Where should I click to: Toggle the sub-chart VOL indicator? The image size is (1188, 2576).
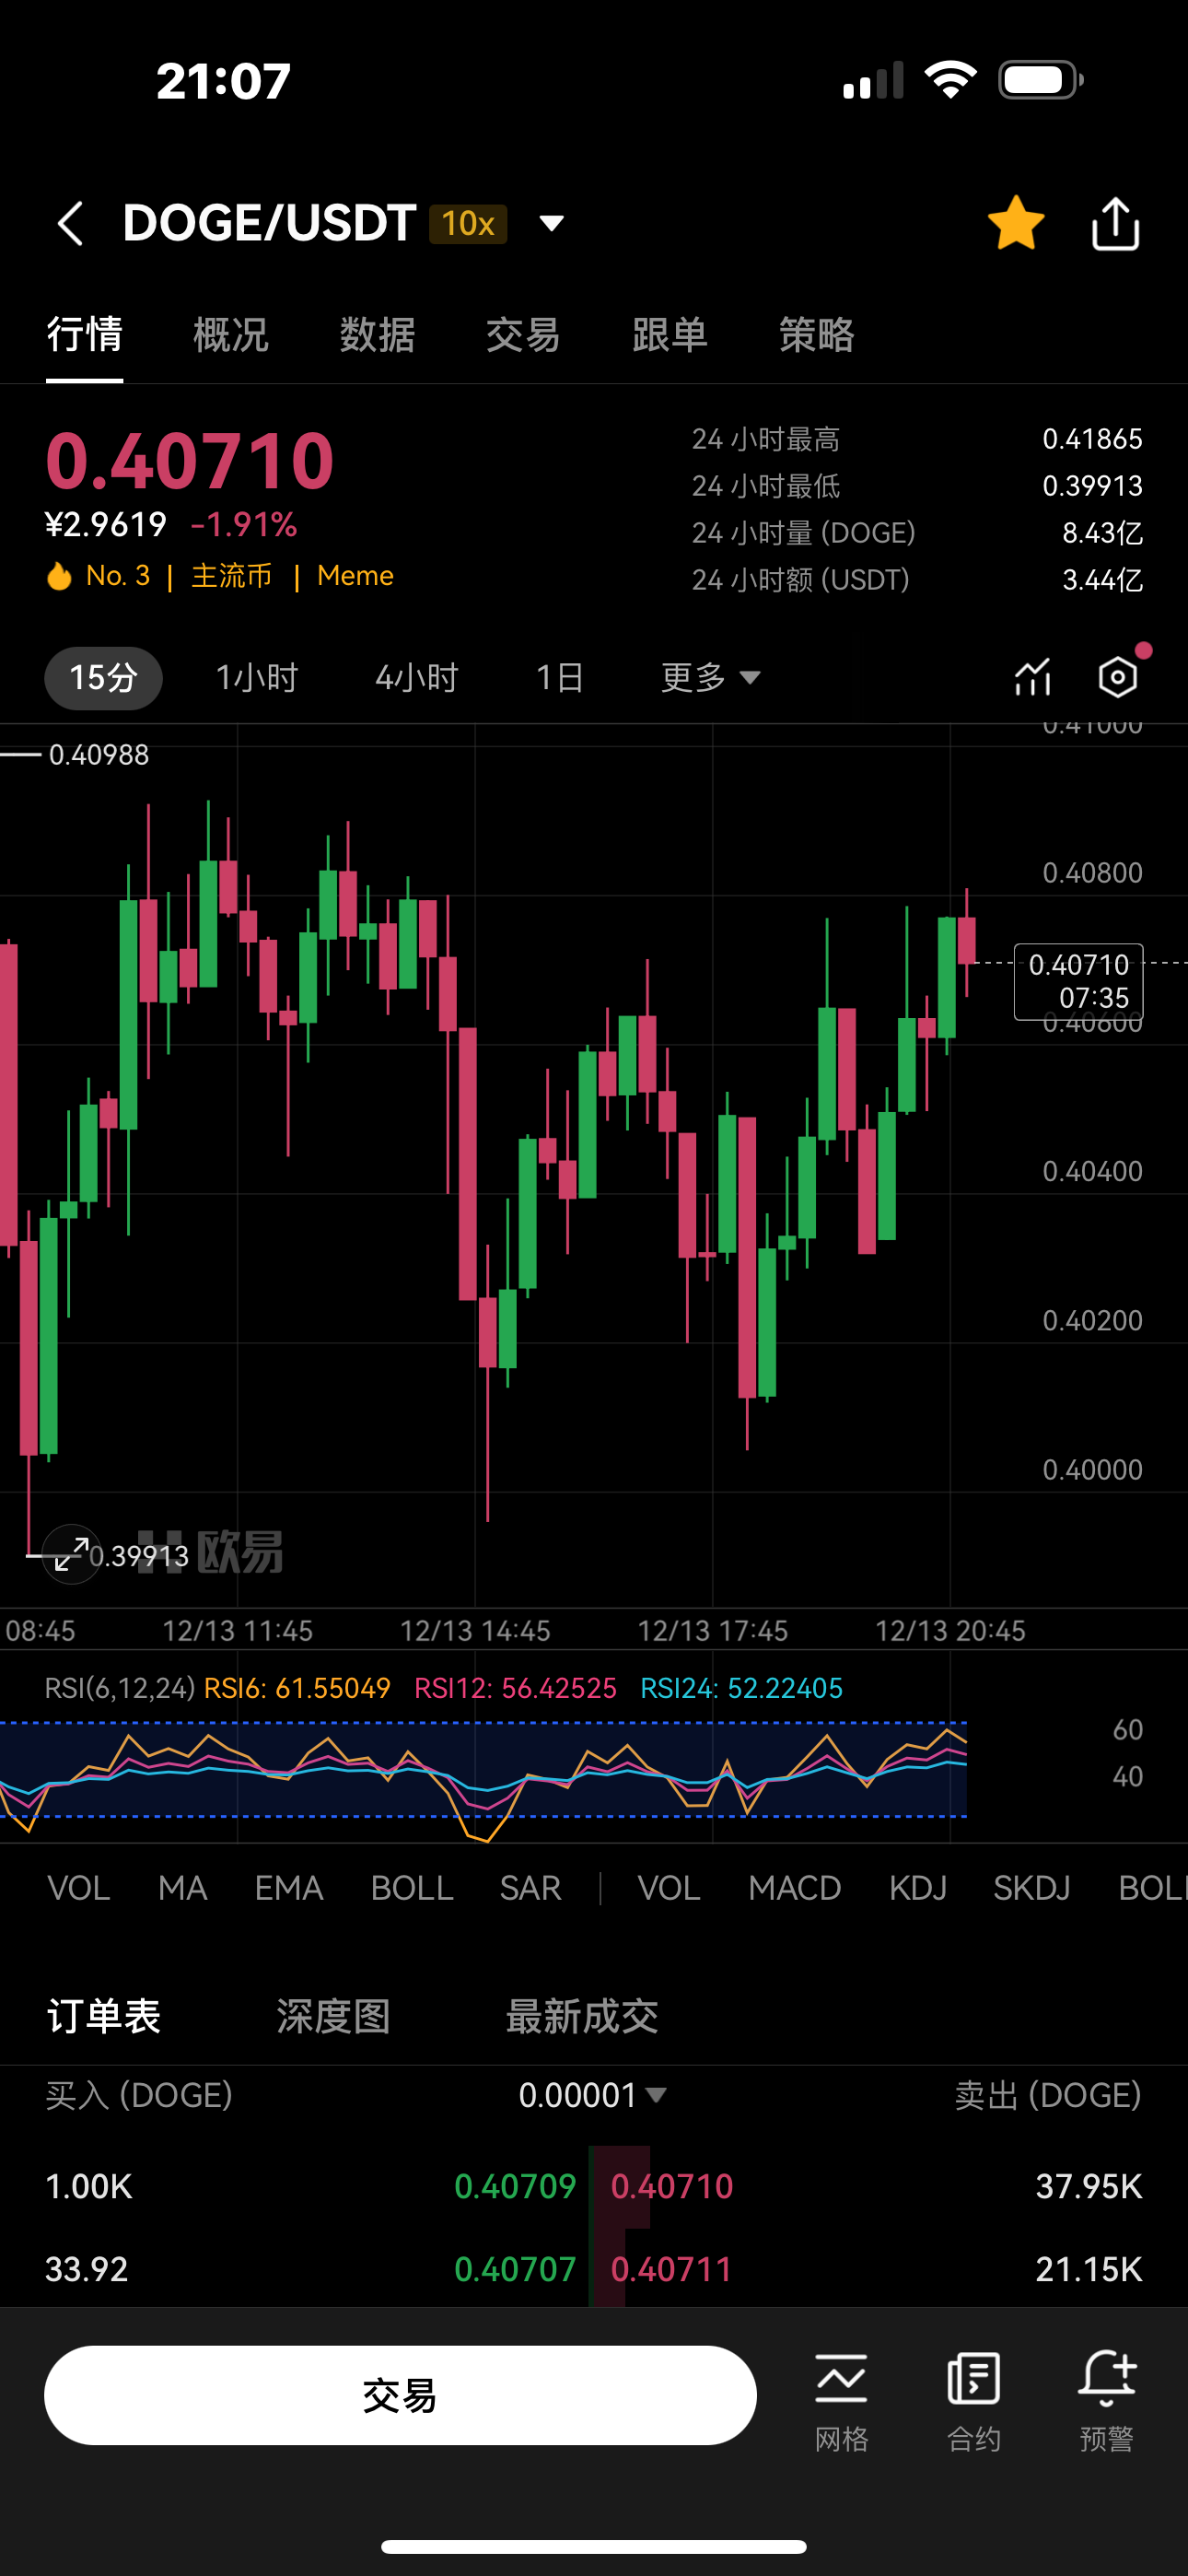(x=669, y=1888)
